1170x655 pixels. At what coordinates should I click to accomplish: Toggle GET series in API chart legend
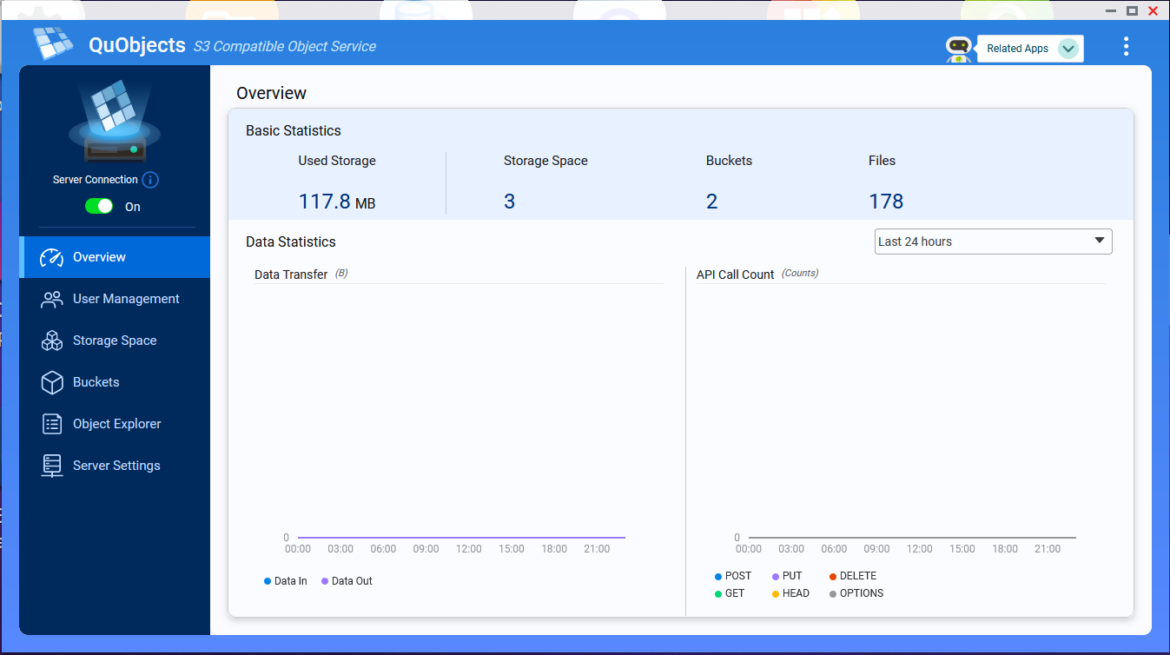tap(729, 594)
